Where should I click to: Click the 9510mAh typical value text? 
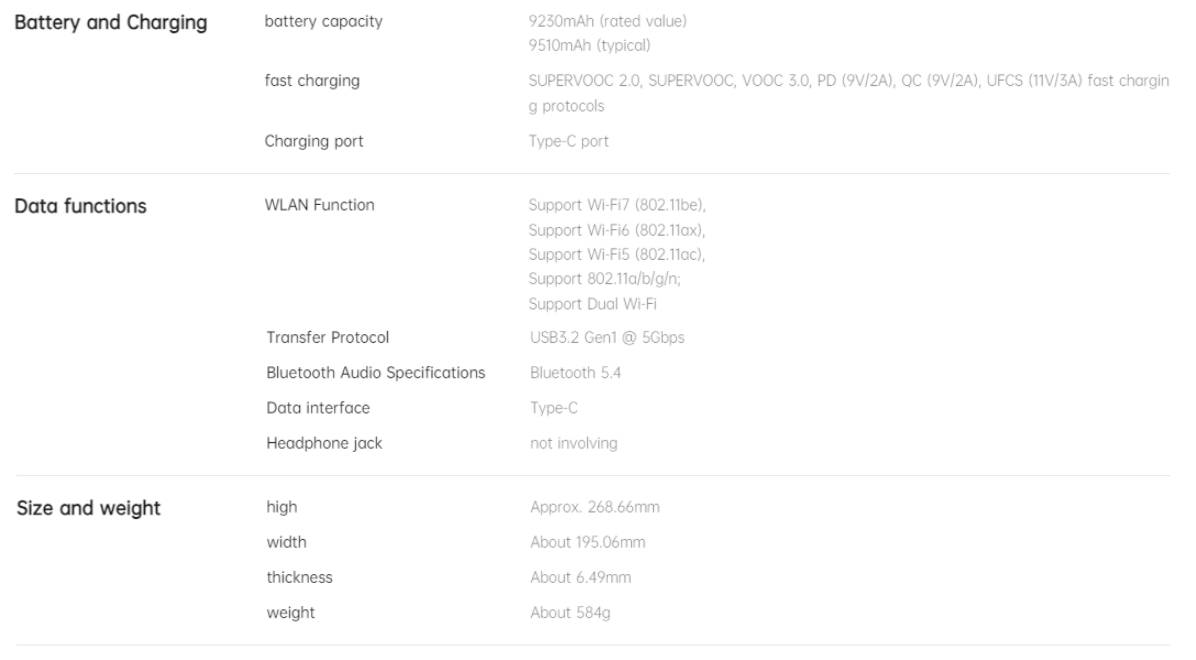(590, 46)
